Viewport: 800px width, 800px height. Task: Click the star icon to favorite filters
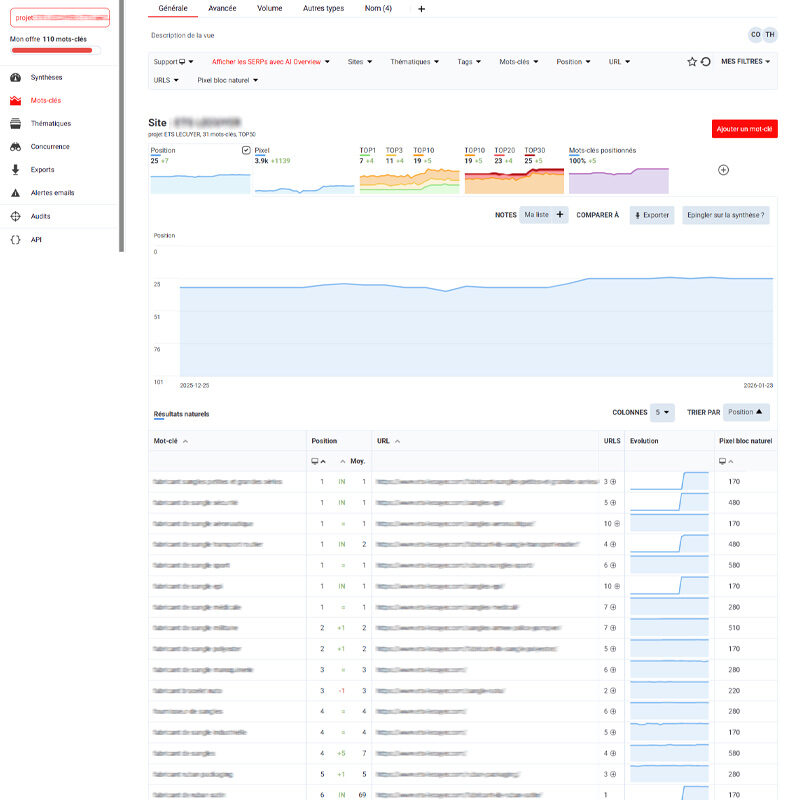point(691,62)
